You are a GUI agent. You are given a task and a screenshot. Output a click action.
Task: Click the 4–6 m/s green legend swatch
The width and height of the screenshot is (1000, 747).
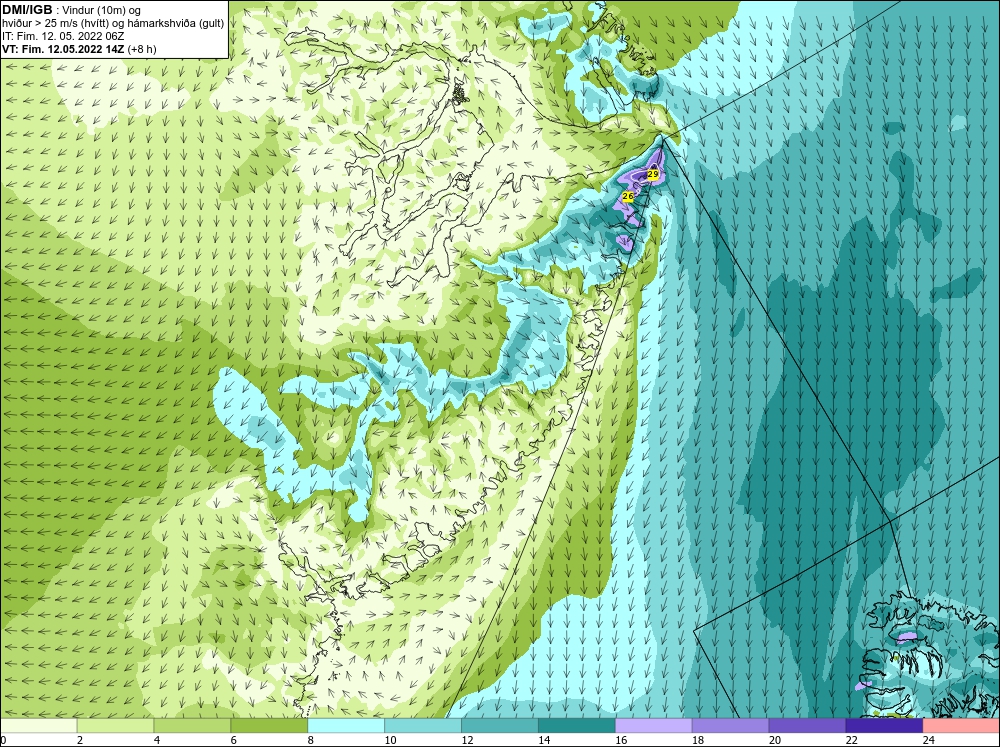[192, 726]
